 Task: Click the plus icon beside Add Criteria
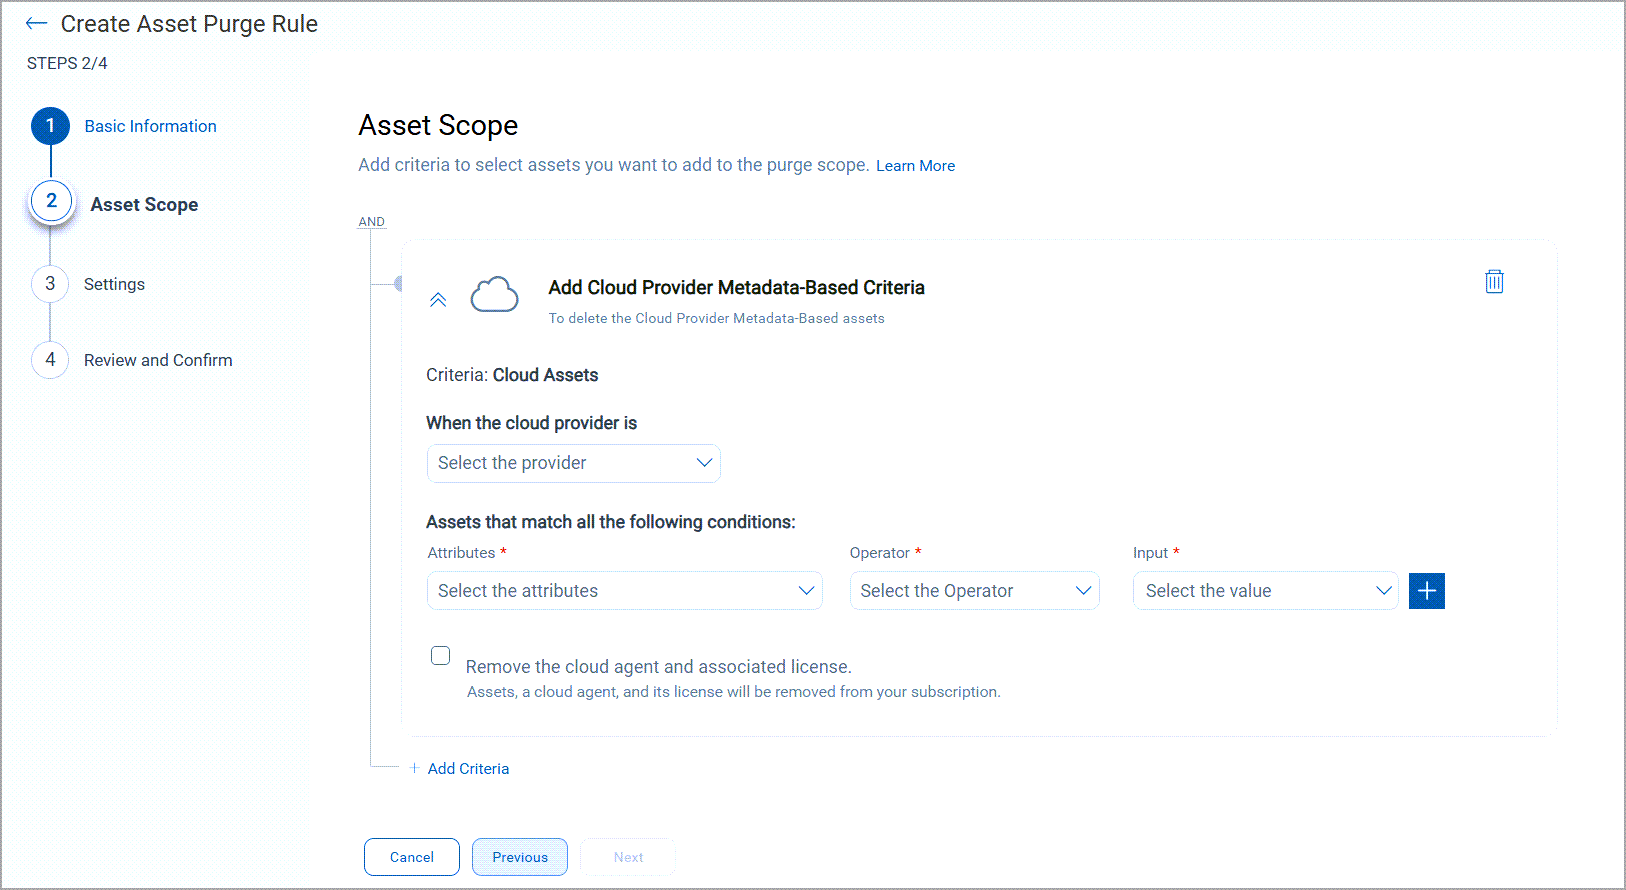click(414, 768)
